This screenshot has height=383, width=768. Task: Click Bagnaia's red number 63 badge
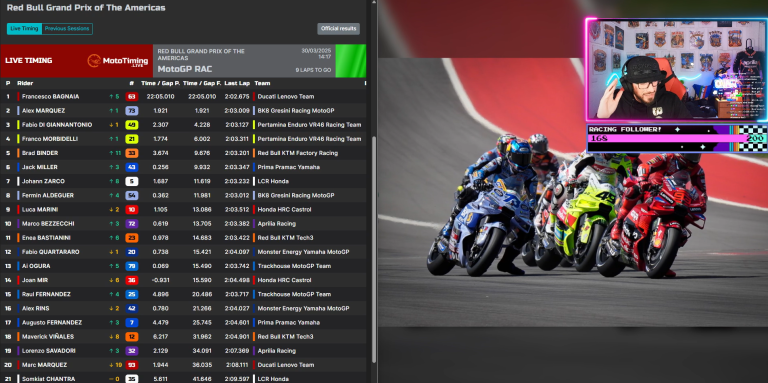[x=132, y=96]
